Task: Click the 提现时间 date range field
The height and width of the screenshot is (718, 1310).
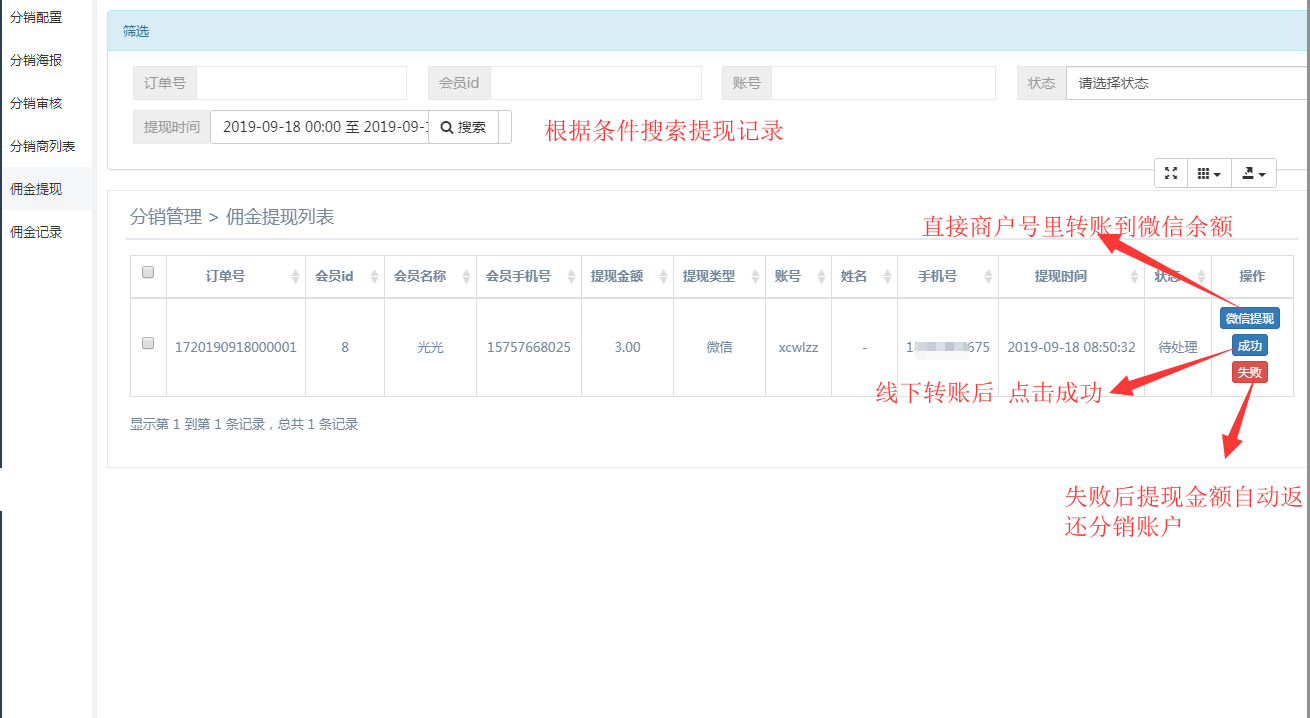Action: pyautogui.click(x=319, y=127)
